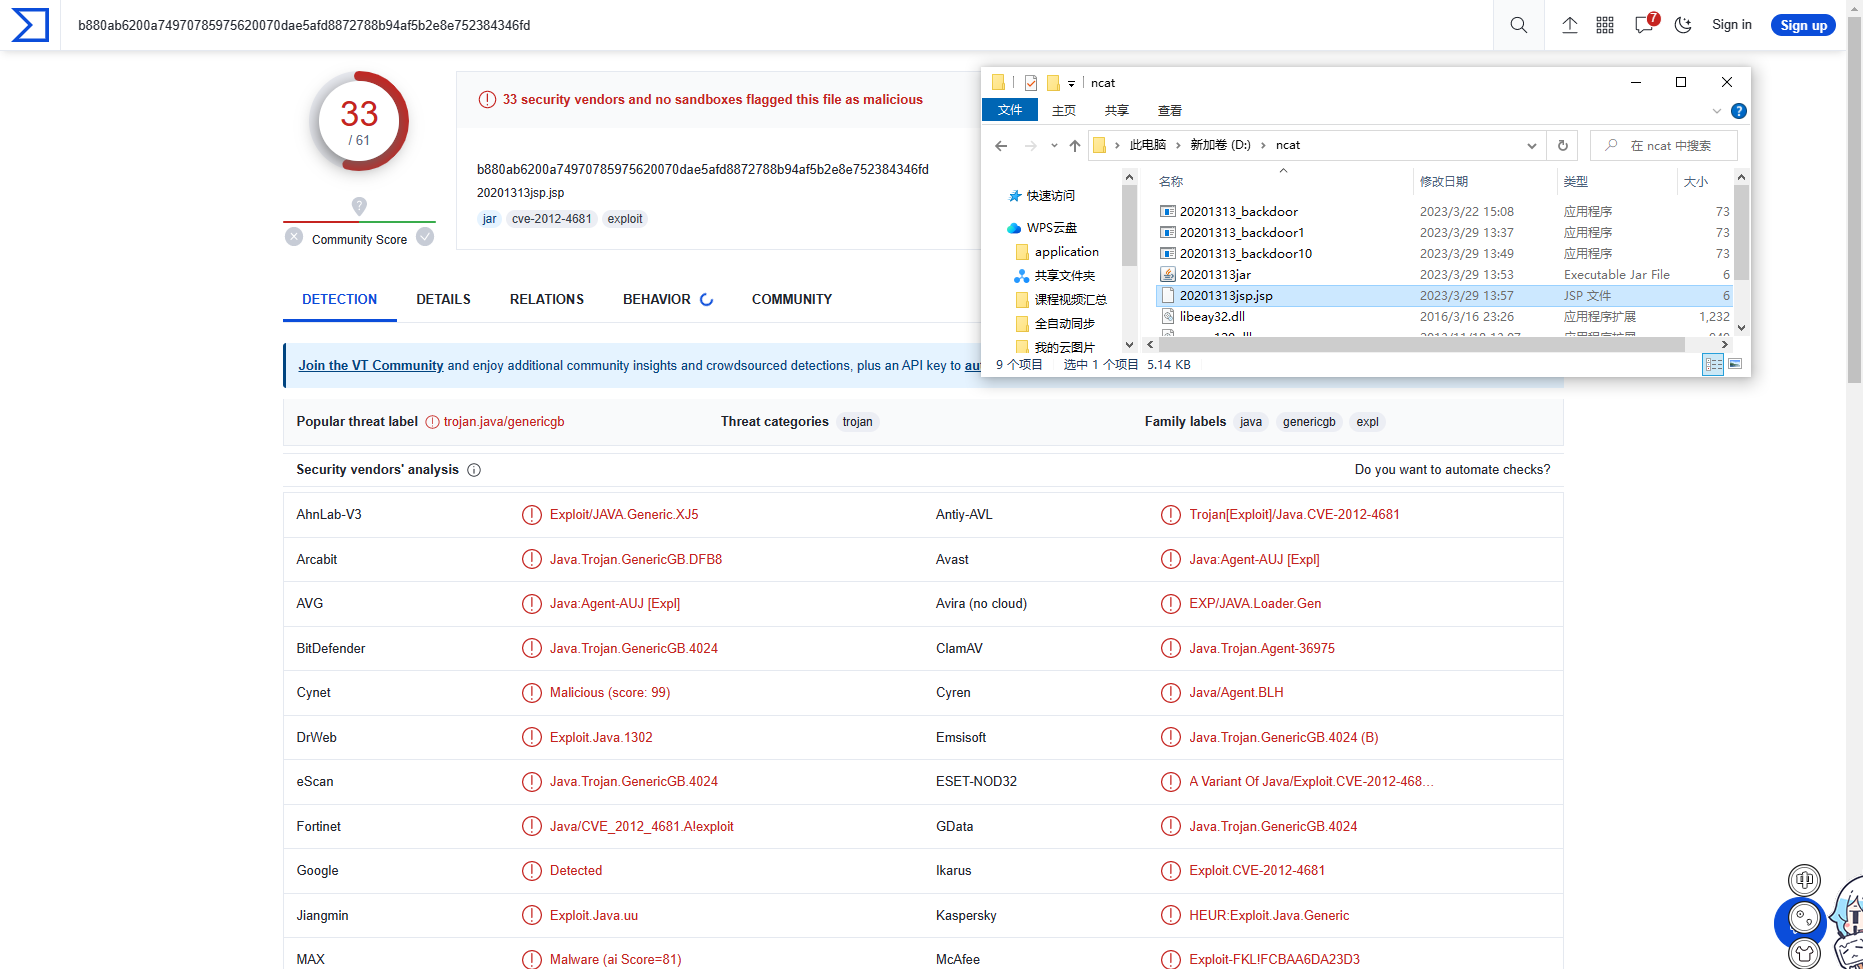The image size is (1863, 969).
Task: Click the upload file arrow icon
Action: (1570, 25)
